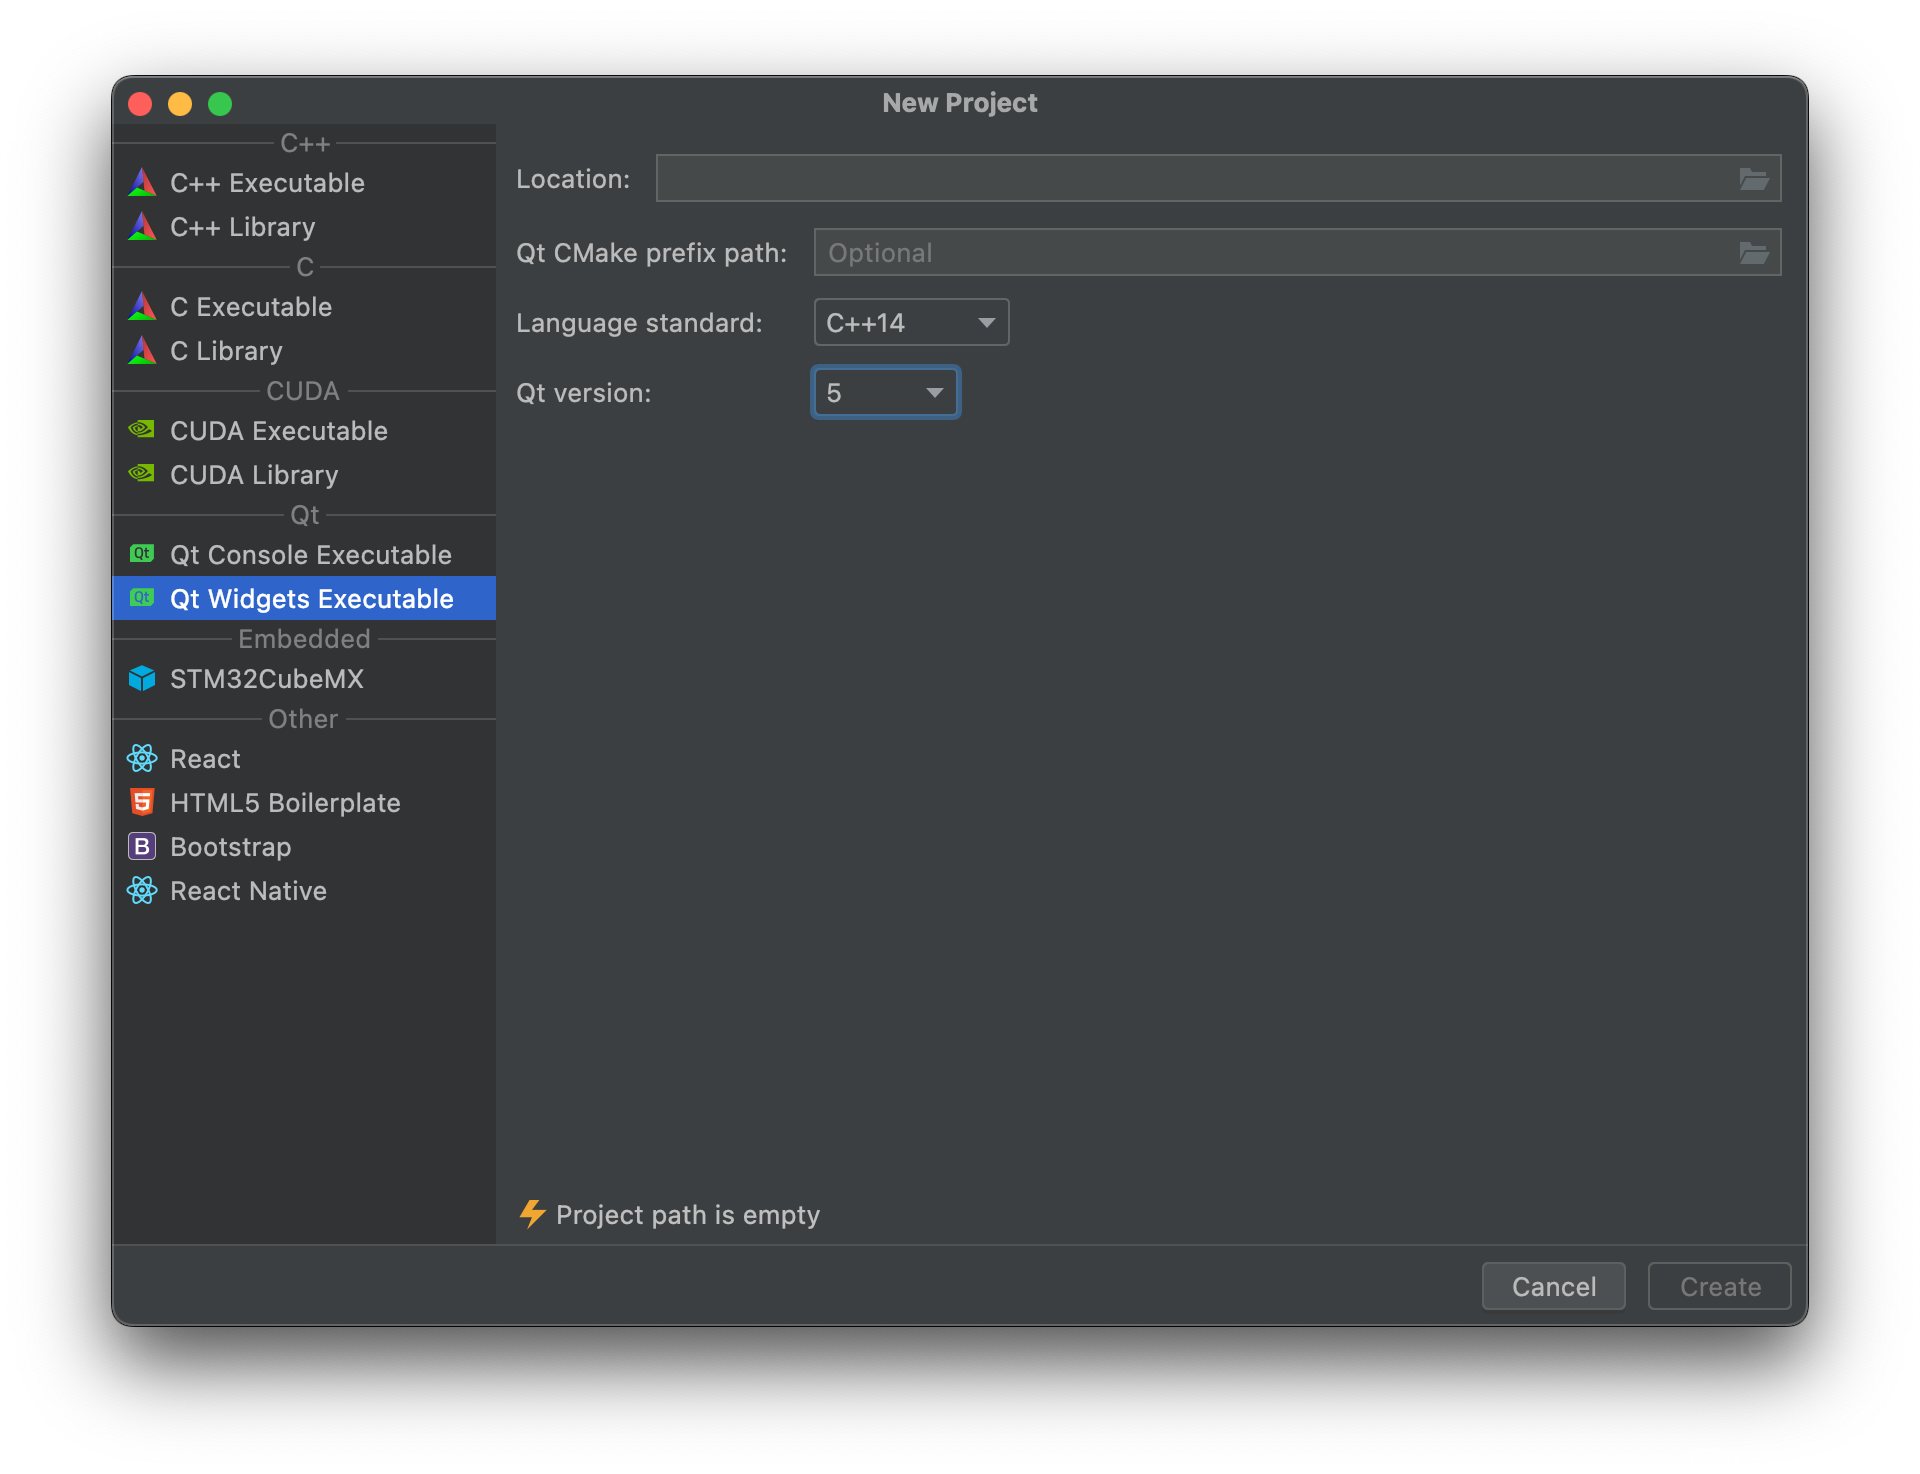Choose C Executable project type
Viewport: 1920px width, 1474px height.
click(304, 307)
